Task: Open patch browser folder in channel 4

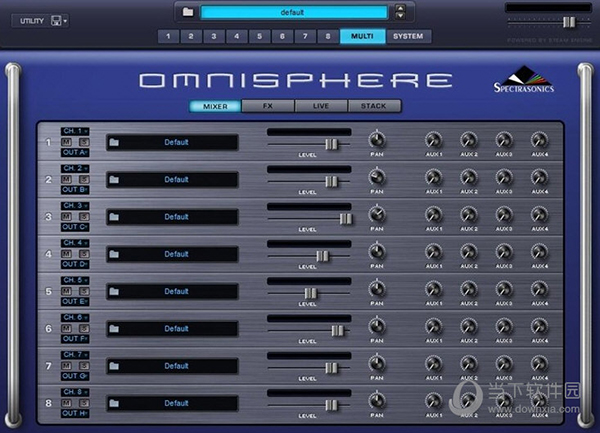Action: pyautogui.click(x=114, y=254)
